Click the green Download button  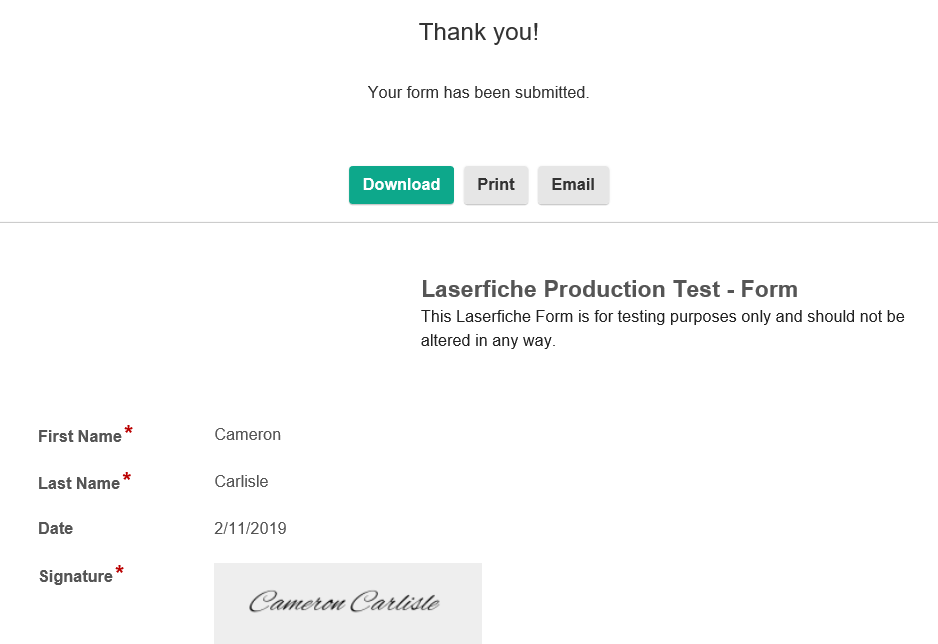click(401, 185)
